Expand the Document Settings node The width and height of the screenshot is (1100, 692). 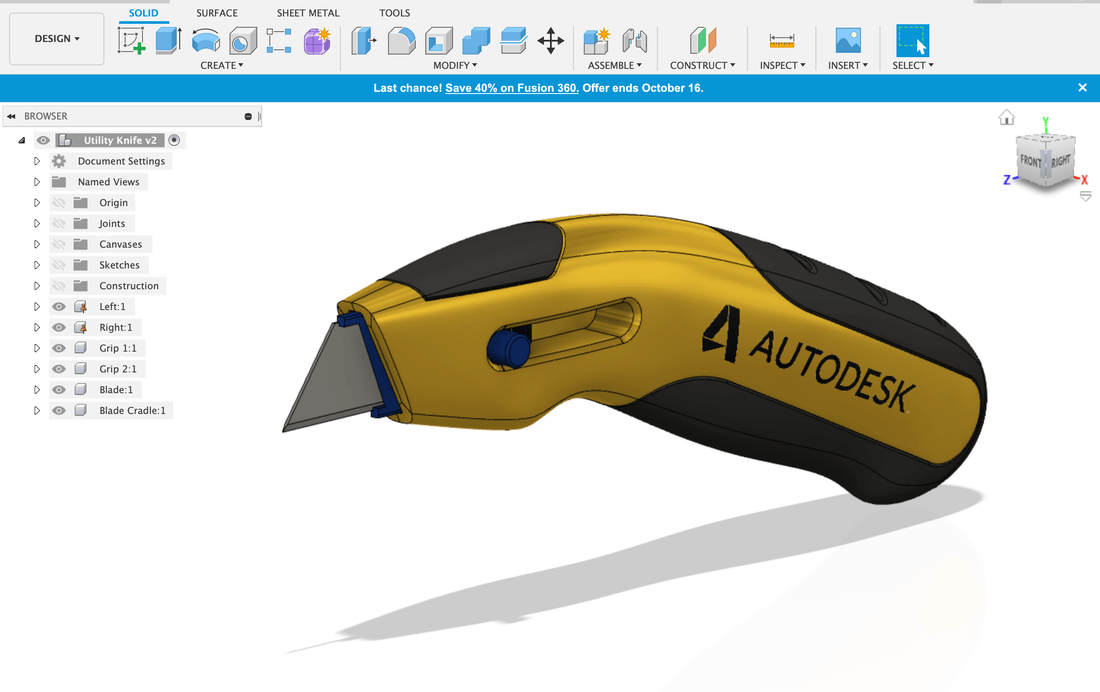coord(37,161)
